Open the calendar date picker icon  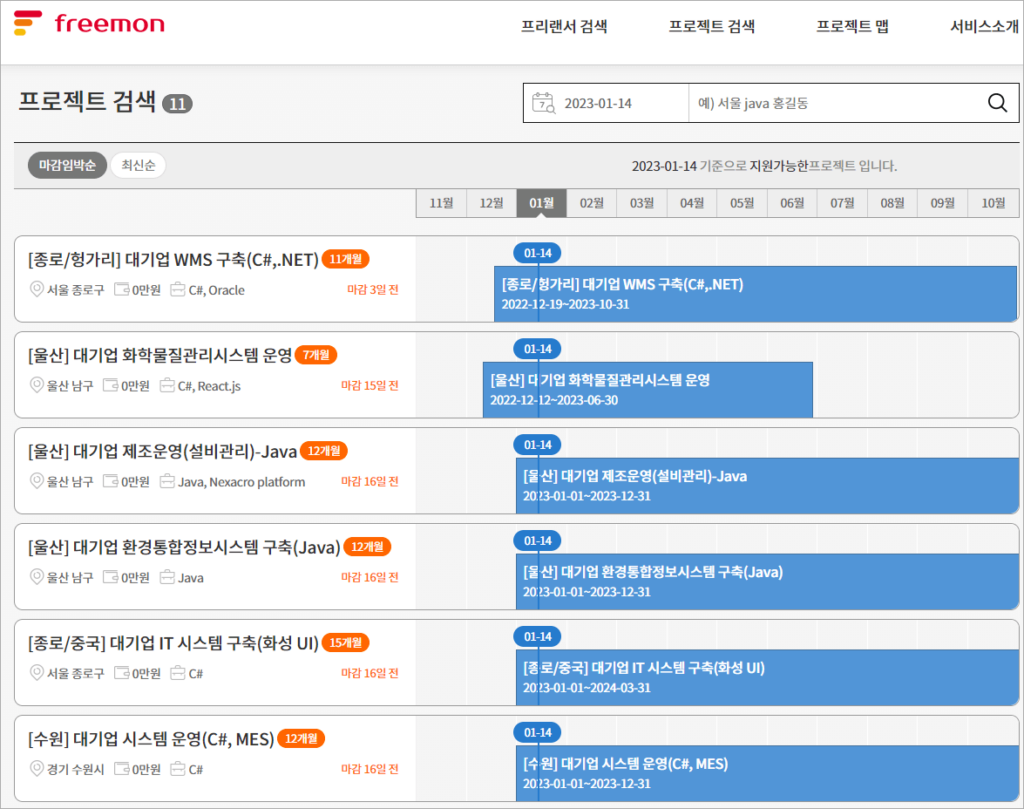pos(543,103)
